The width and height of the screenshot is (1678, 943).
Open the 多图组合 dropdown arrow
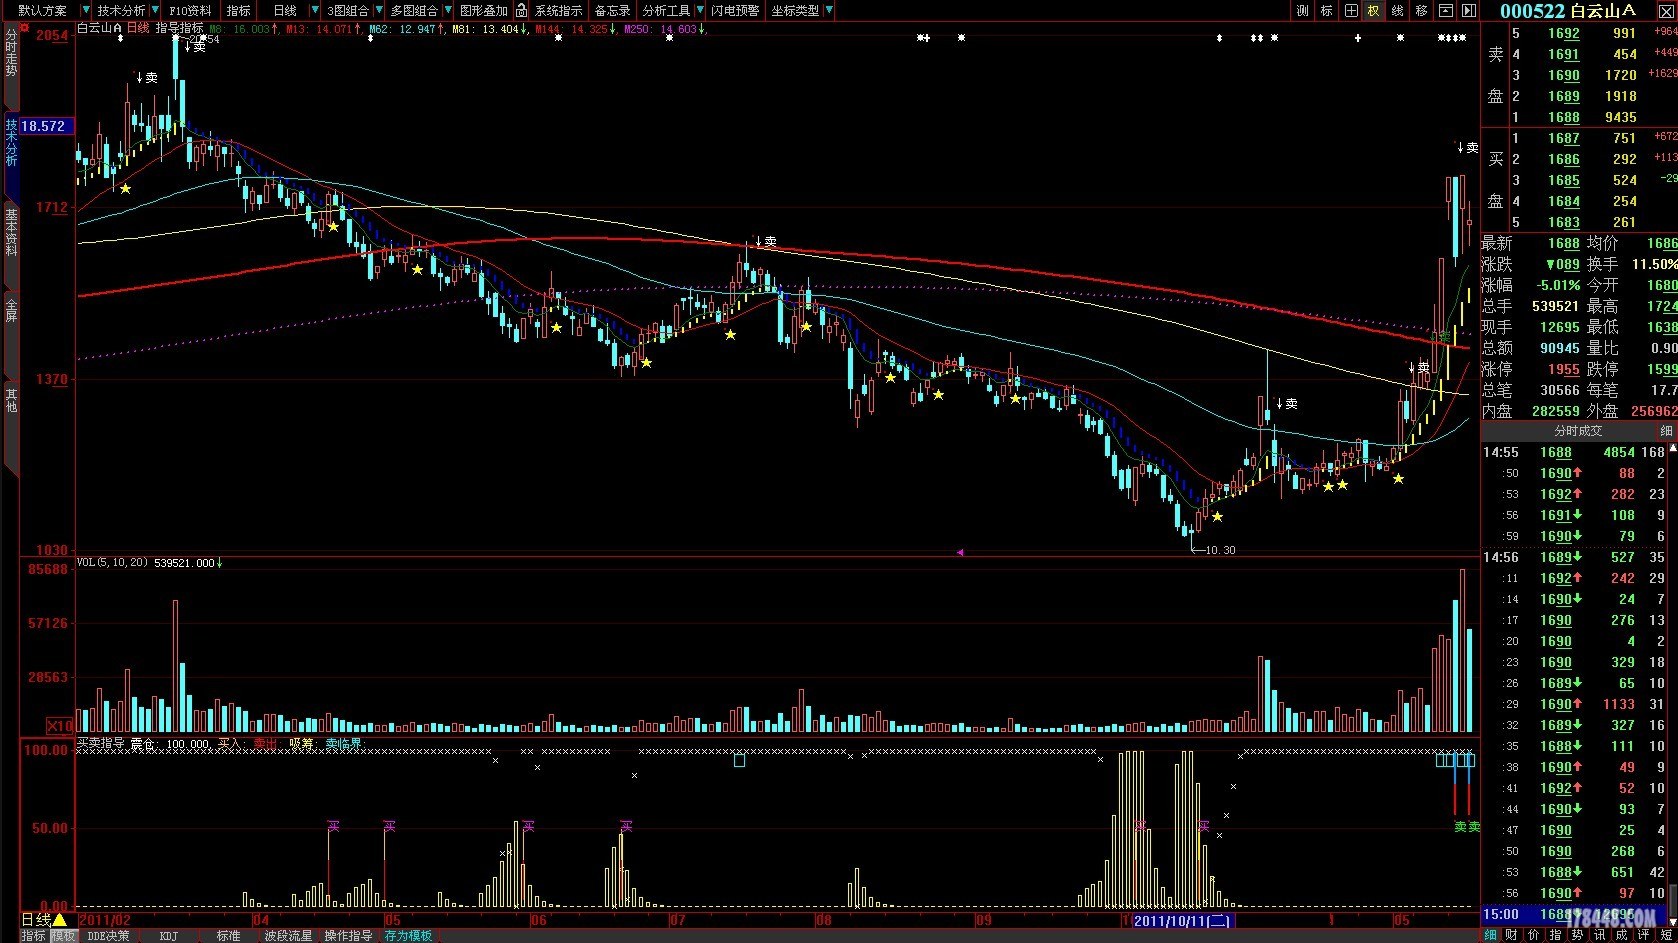pyautogui.click(x=446, y=10)
